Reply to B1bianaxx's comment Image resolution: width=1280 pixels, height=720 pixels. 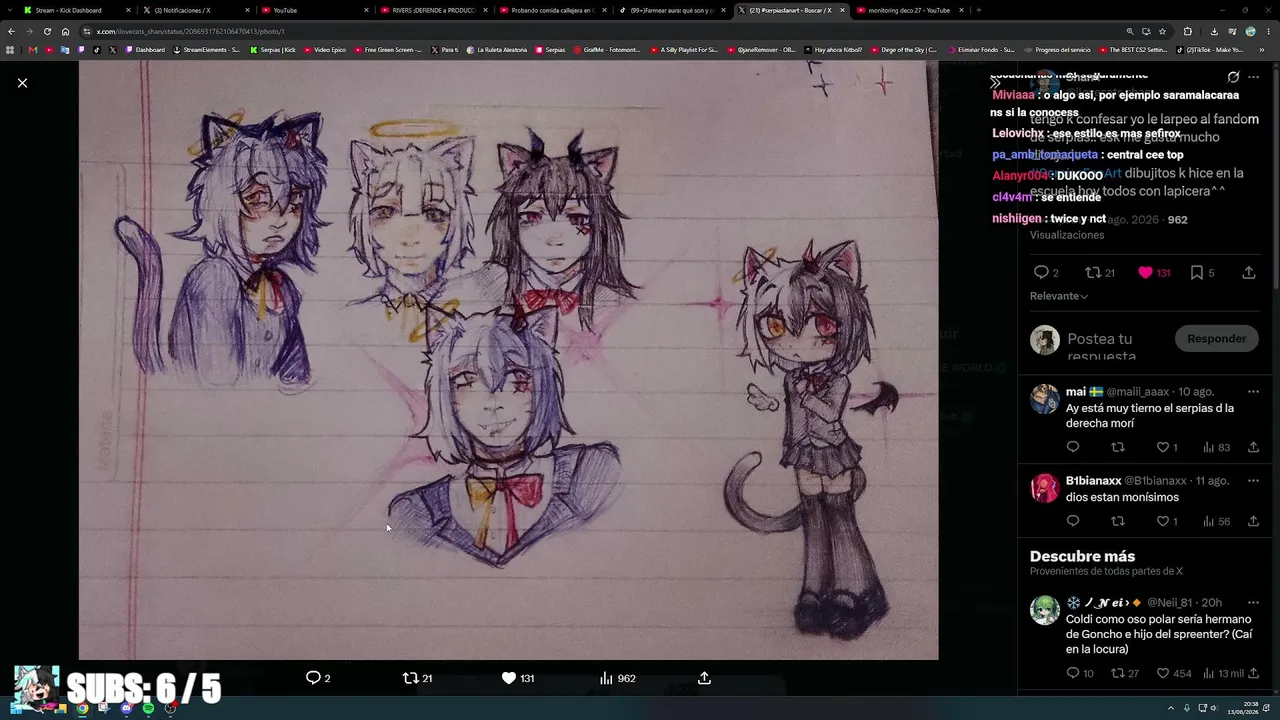[1073, 521]
